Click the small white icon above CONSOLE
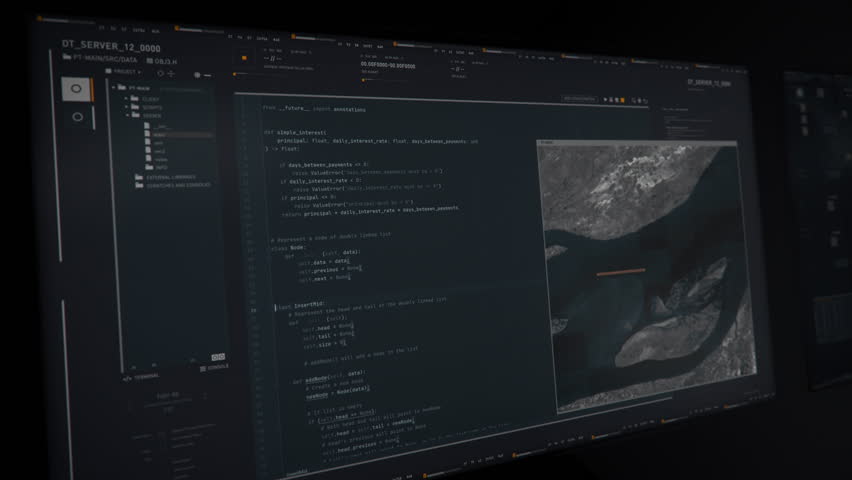Viewport: 852px width, 480px height. (218, 357)
